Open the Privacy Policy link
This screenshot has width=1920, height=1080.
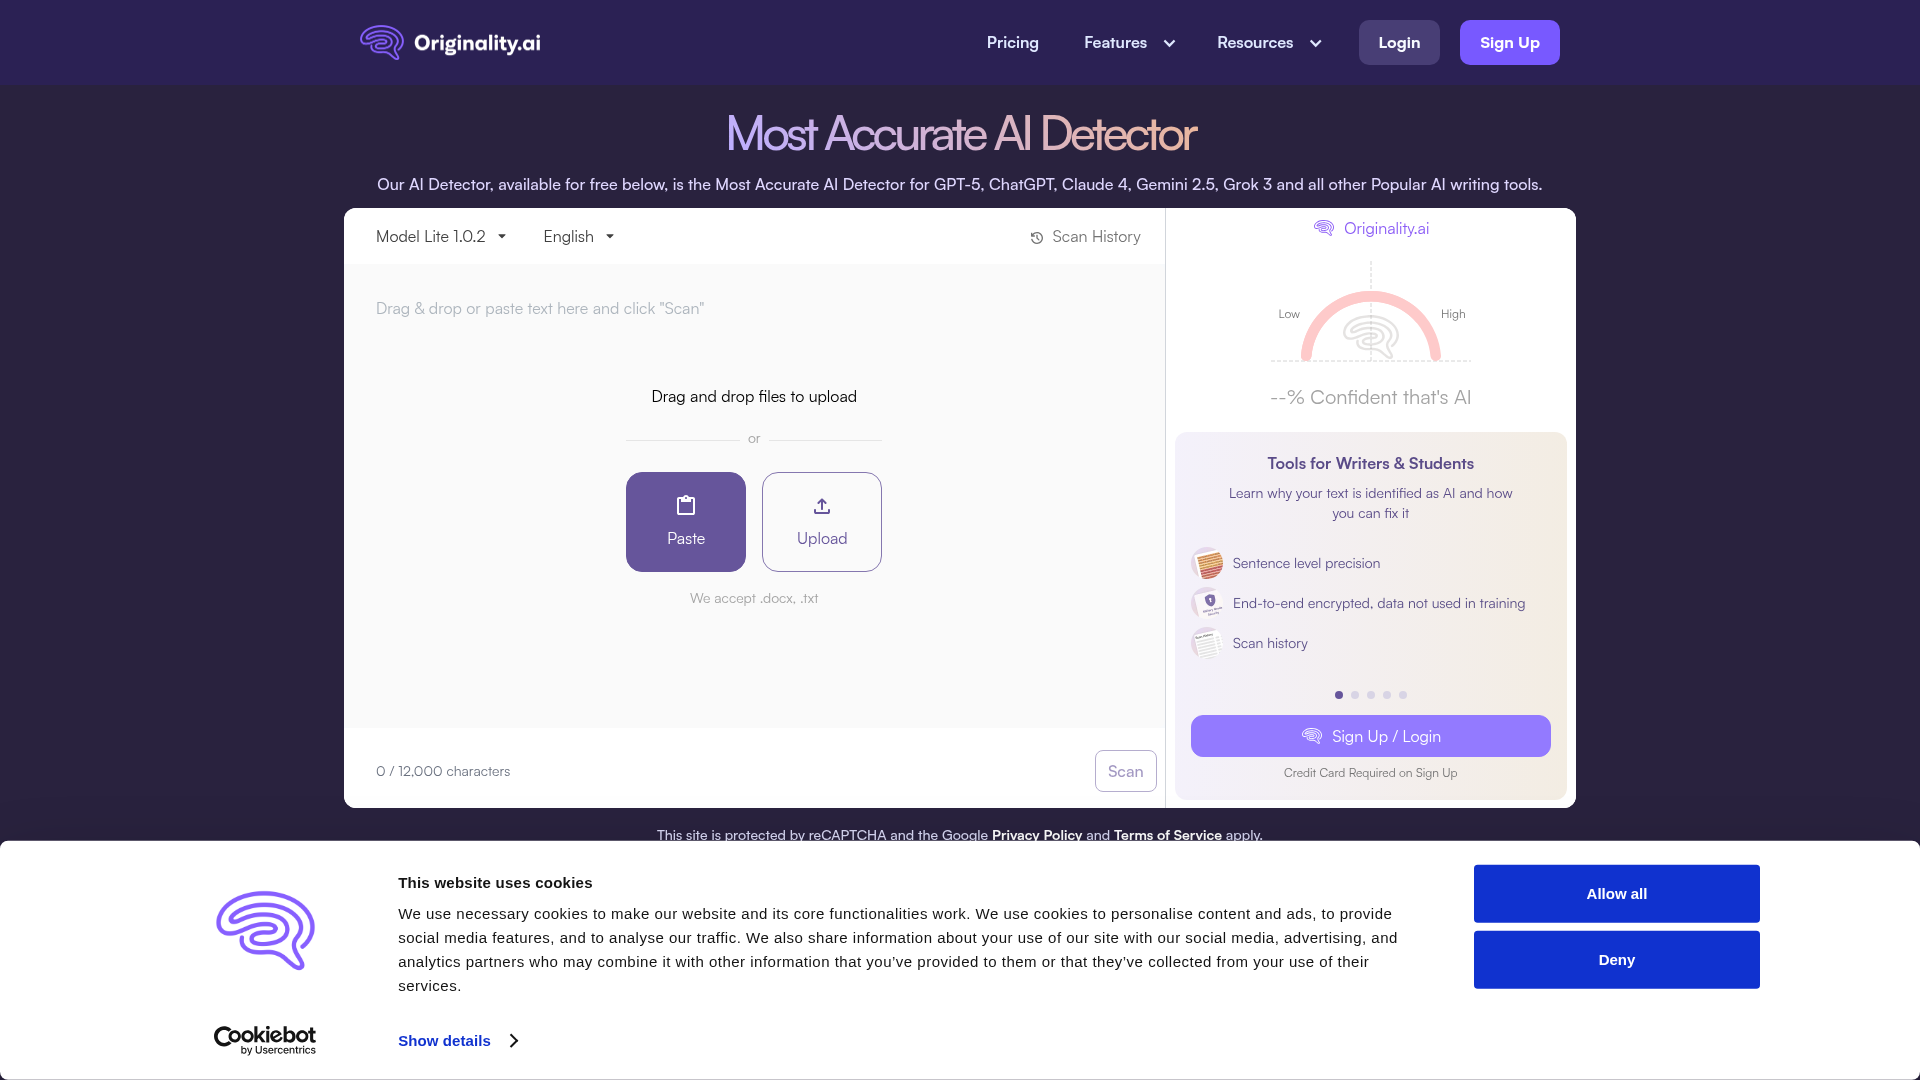(1037, 835)
